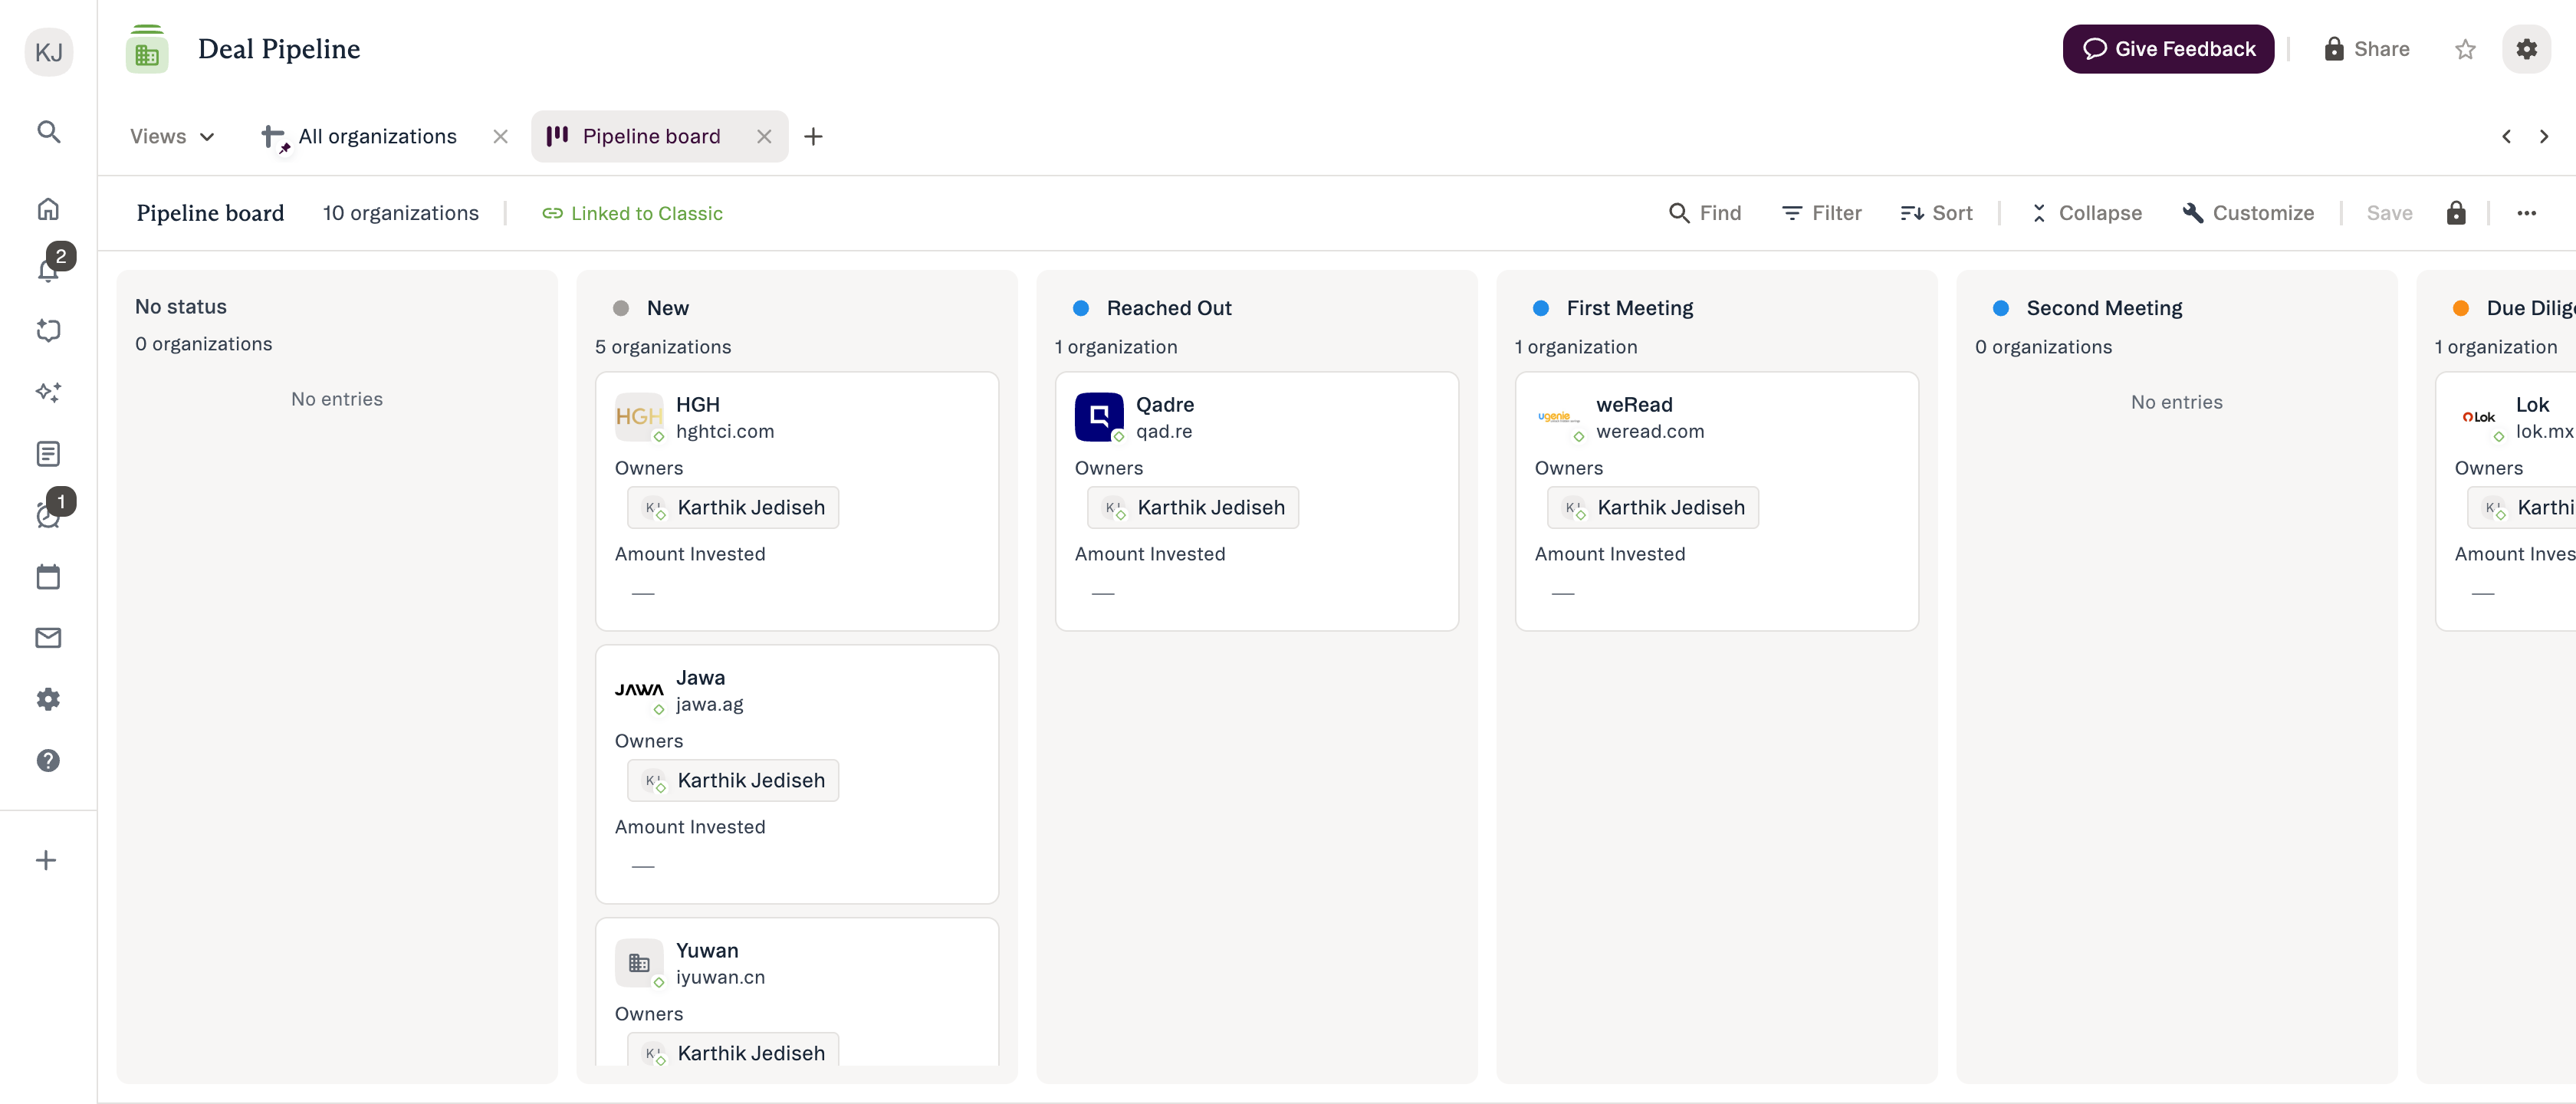Open the Linked to Classic link
Viewport: 2576px width, 1104px height.
(x=632, y=214)
